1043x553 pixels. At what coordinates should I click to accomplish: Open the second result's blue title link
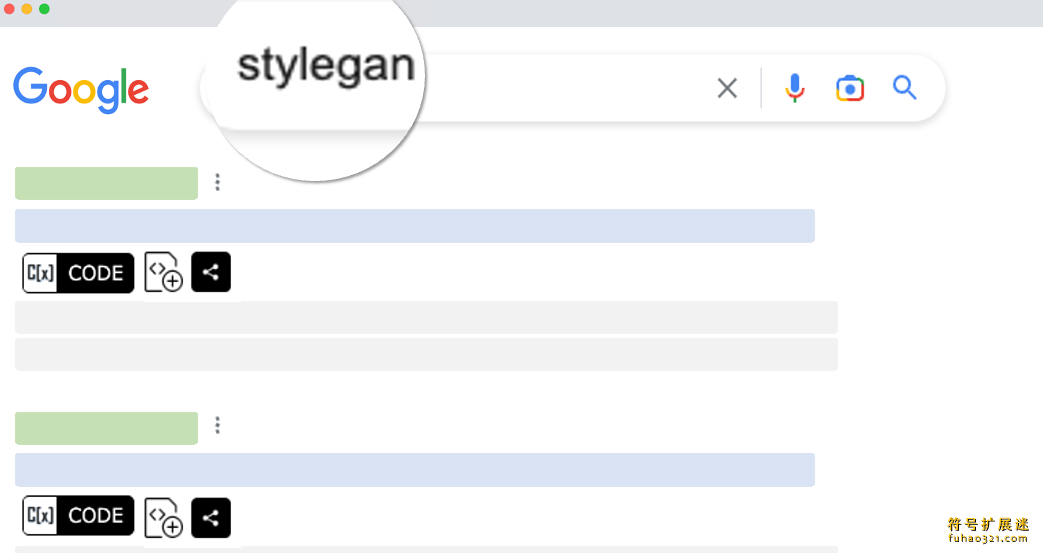tap(414, 470)
